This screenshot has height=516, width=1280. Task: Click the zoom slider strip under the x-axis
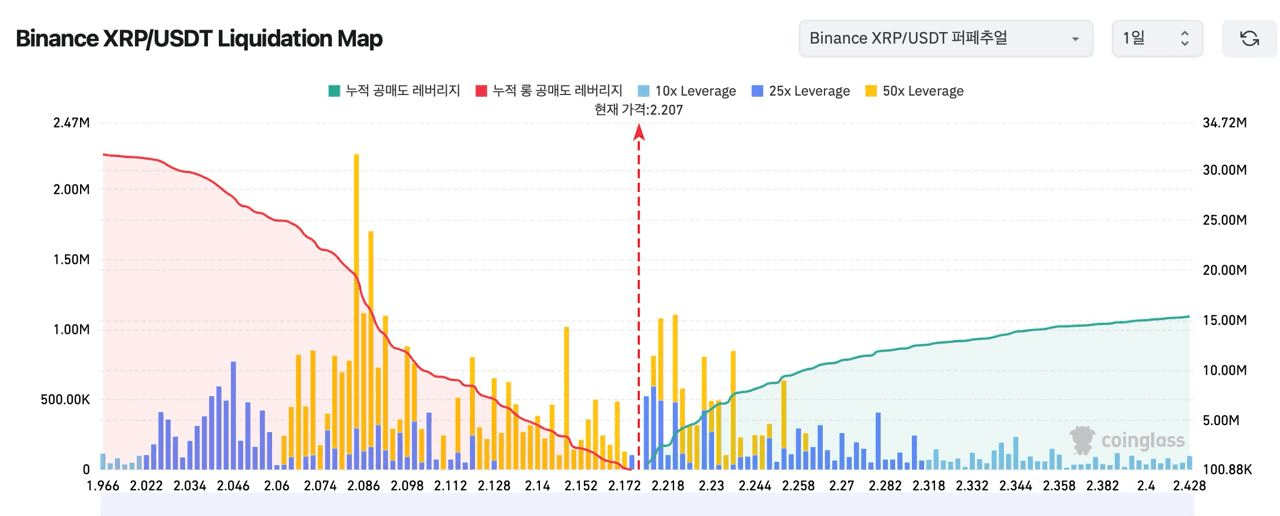tap(645, 504)
